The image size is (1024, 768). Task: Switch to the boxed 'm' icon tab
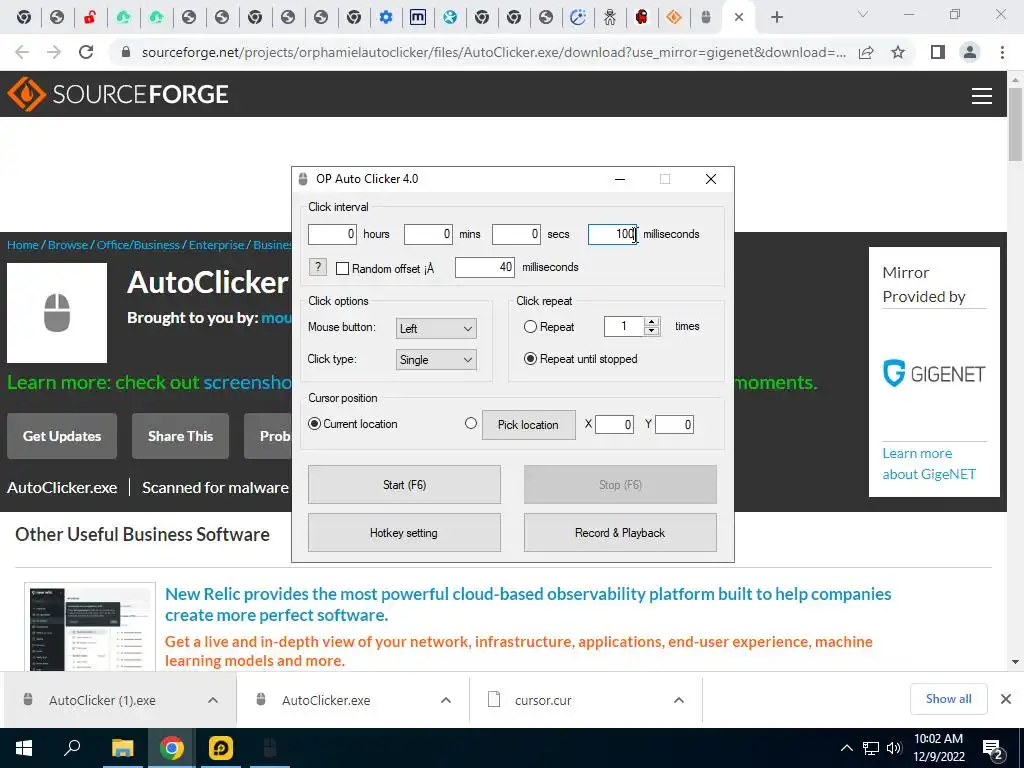click(418, 17)
